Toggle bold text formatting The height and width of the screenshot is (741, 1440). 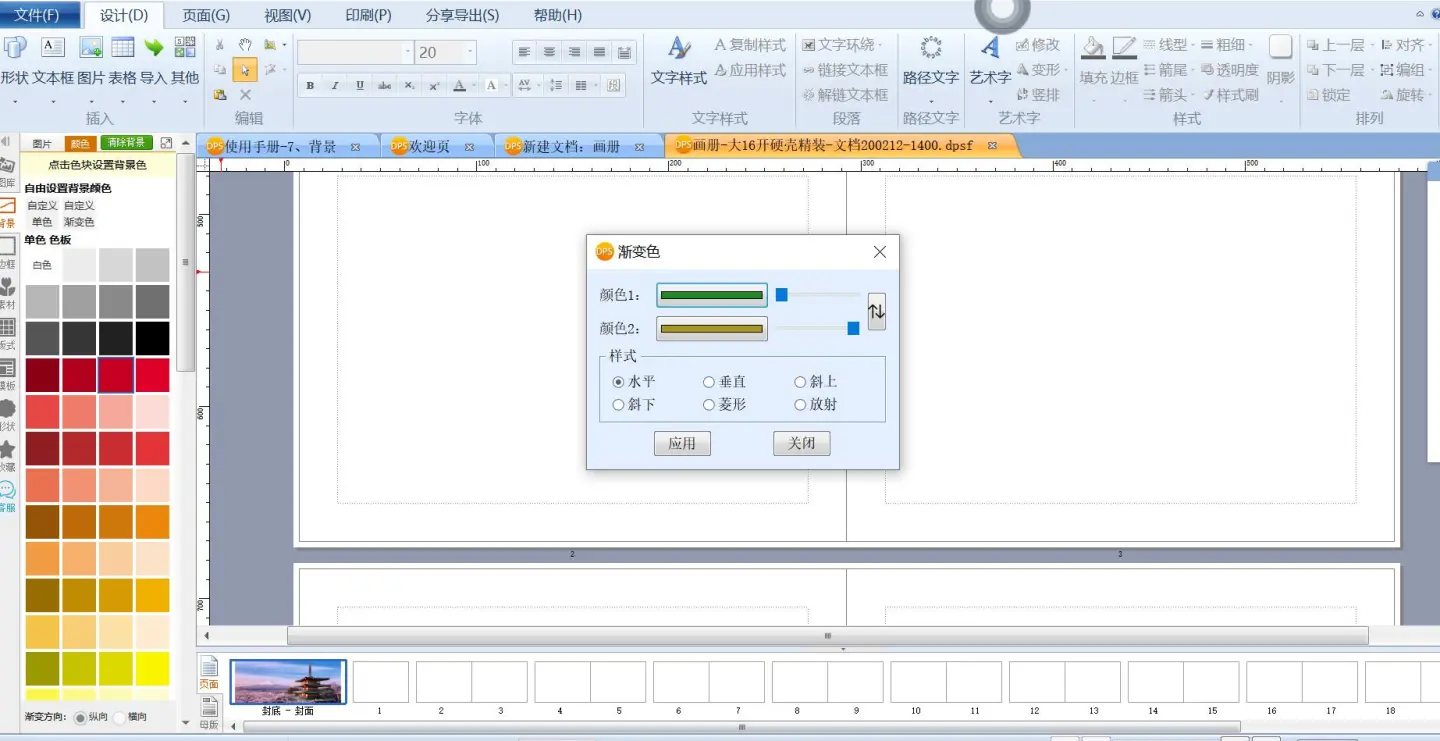tap(310, 86)
